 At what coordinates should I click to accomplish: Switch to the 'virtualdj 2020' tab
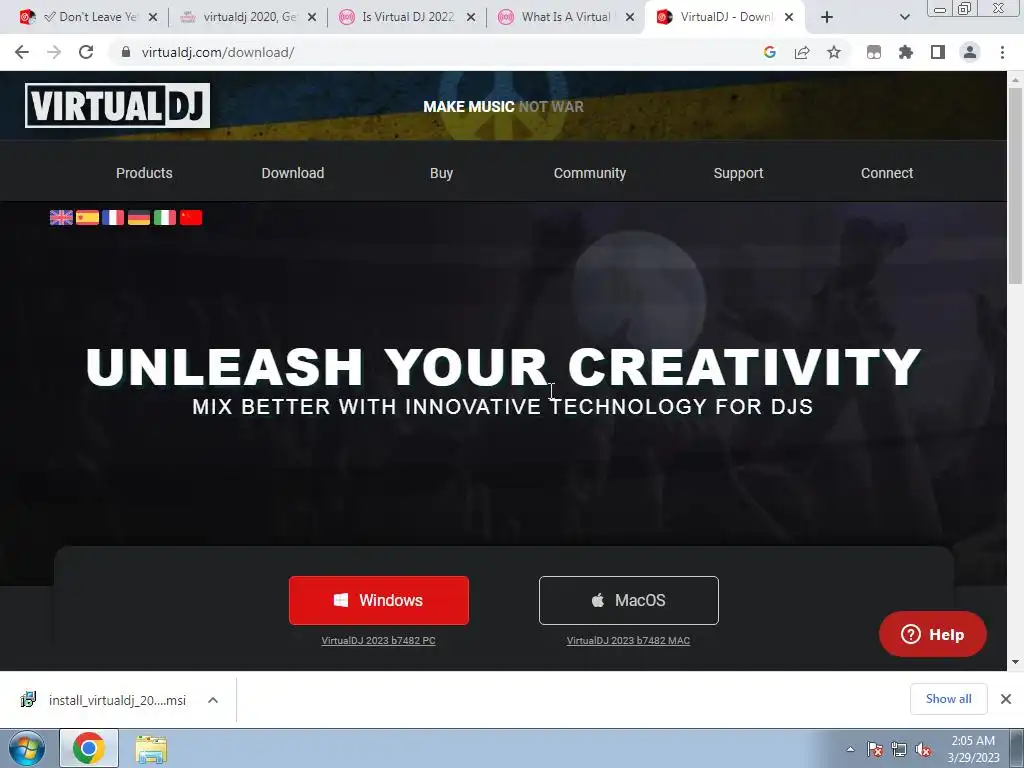tap(247, 17)
